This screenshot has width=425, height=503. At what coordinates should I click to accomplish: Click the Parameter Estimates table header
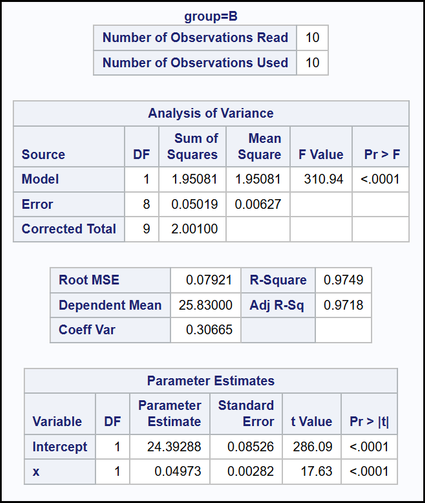pos(211,381)
